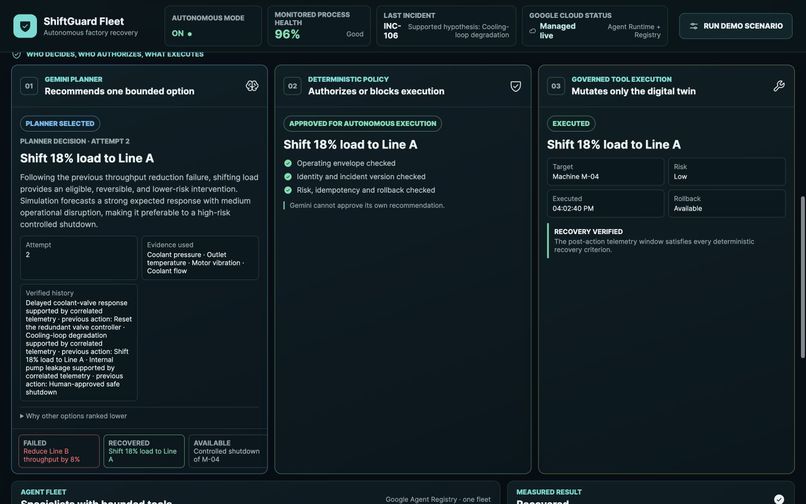
Task: Click 'Shift 18% load to Line A' in Deterministic Policy
Action: 351,145
